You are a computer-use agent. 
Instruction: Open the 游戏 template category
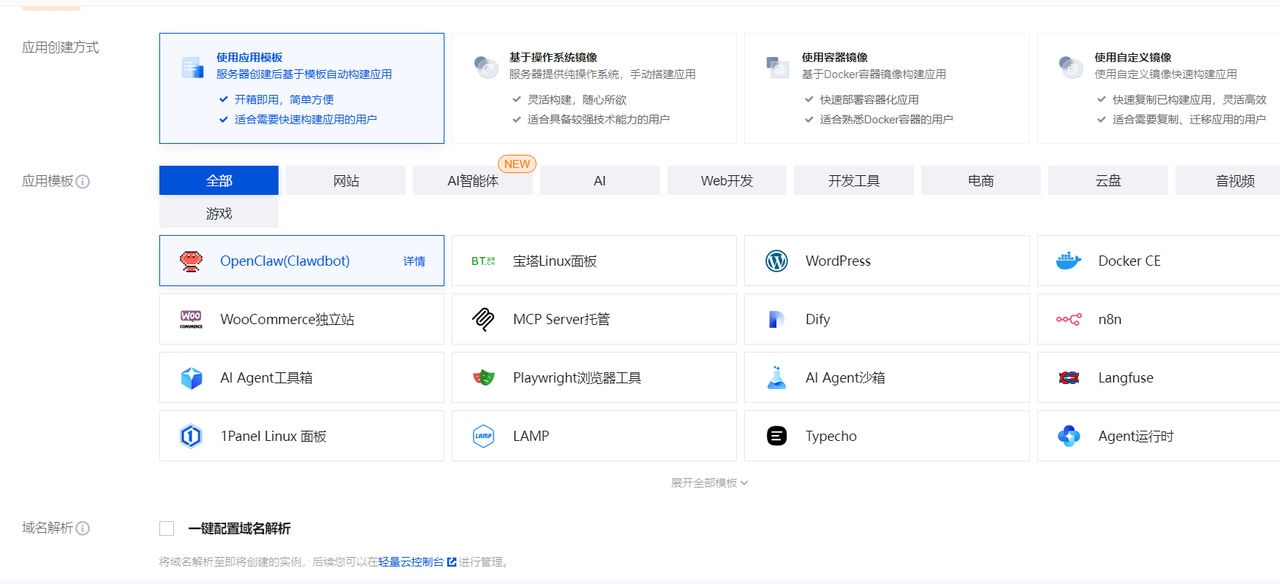tap(219, 213)
